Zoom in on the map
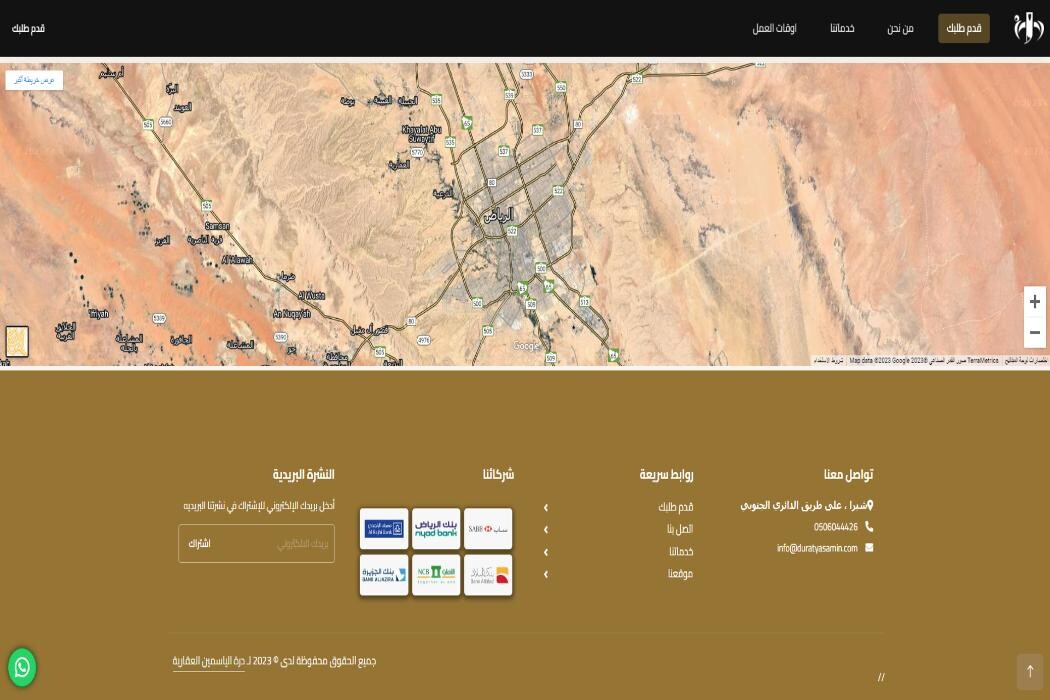 pos(1034,302)
